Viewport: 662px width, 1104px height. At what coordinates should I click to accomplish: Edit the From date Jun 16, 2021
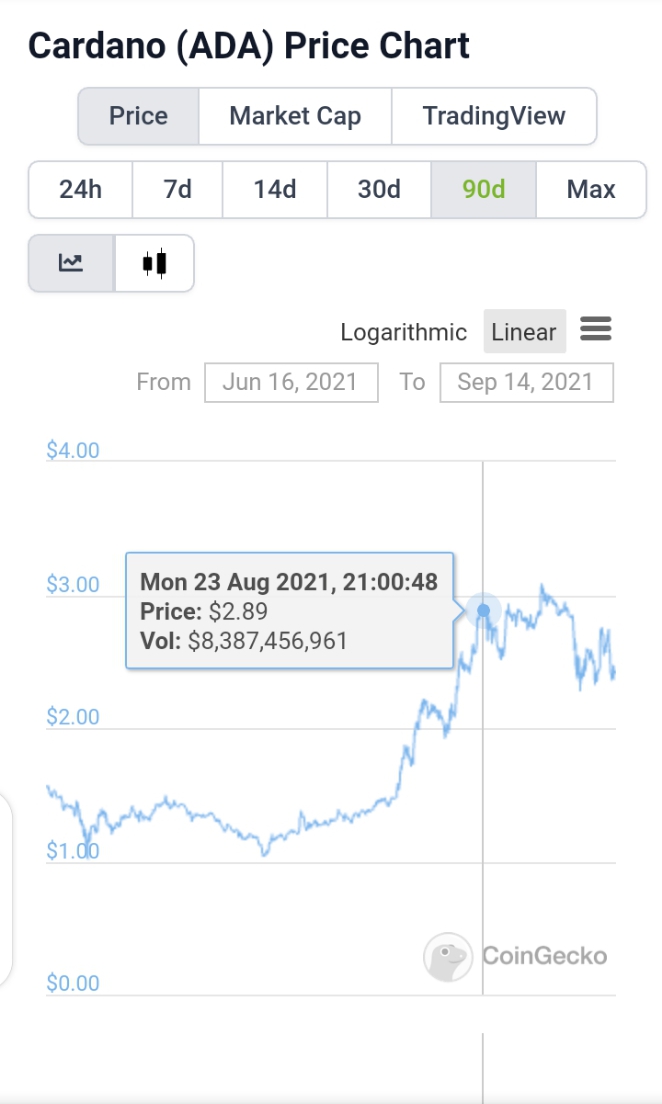pyautogui.click(x=291, y=382)
